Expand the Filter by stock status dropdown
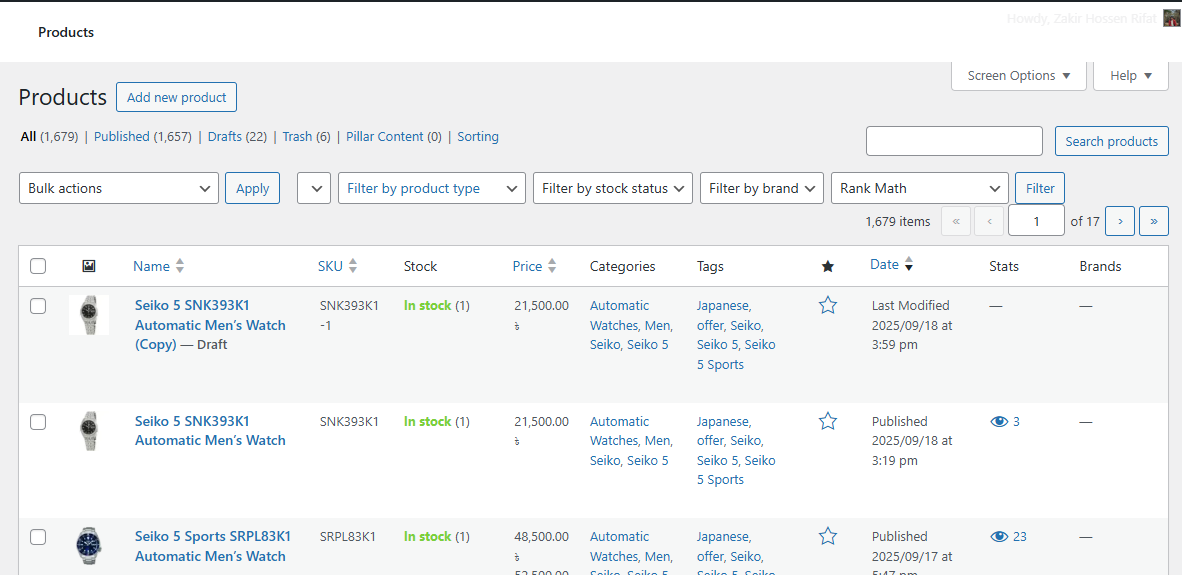Viewport: 1182px width, 575px height. click(x=613, y=188)
